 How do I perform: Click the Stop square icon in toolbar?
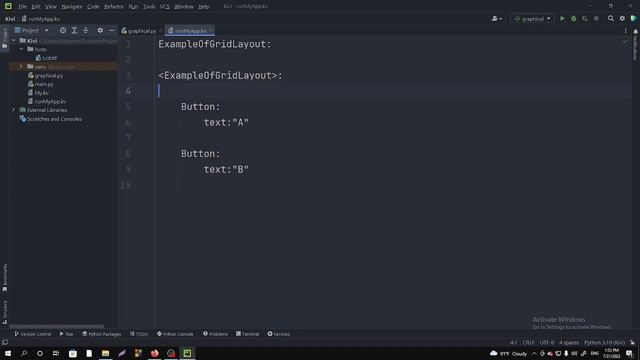[x=596, y=19]
